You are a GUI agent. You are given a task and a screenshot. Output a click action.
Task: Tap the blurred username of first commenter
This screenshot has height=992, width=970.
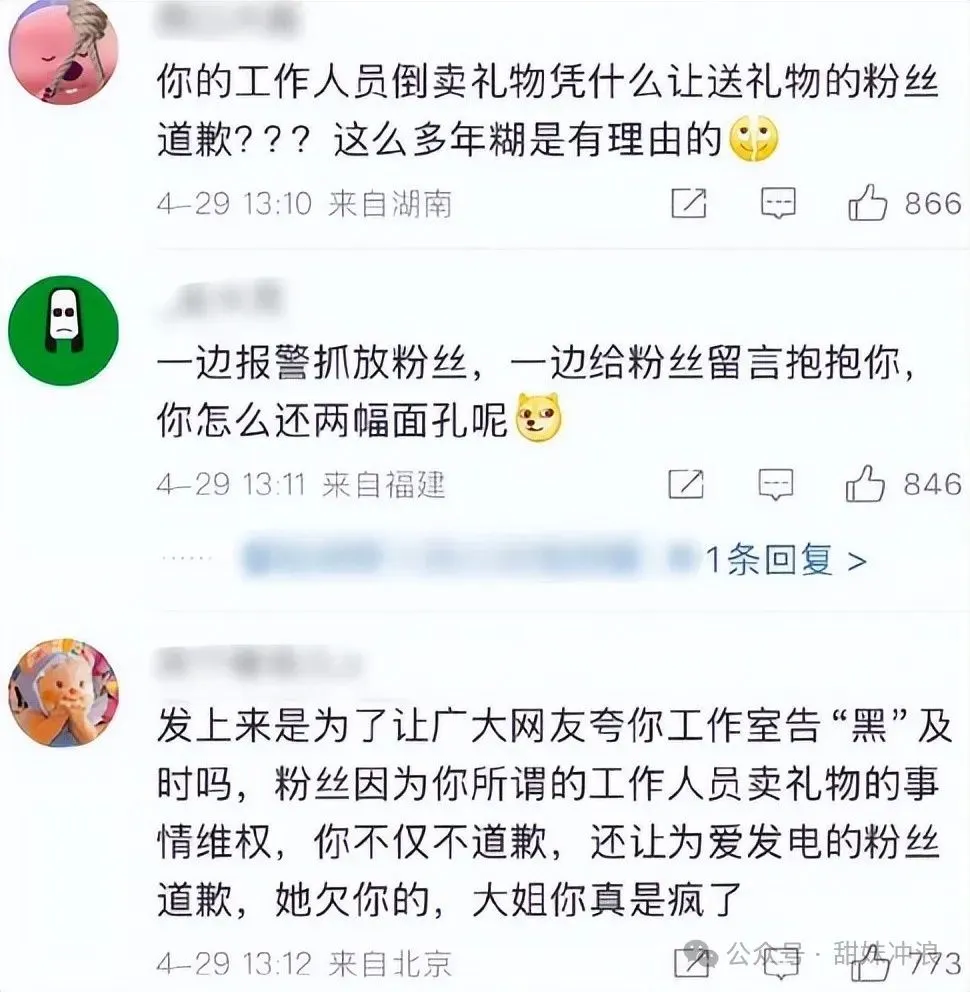[228, 19]
